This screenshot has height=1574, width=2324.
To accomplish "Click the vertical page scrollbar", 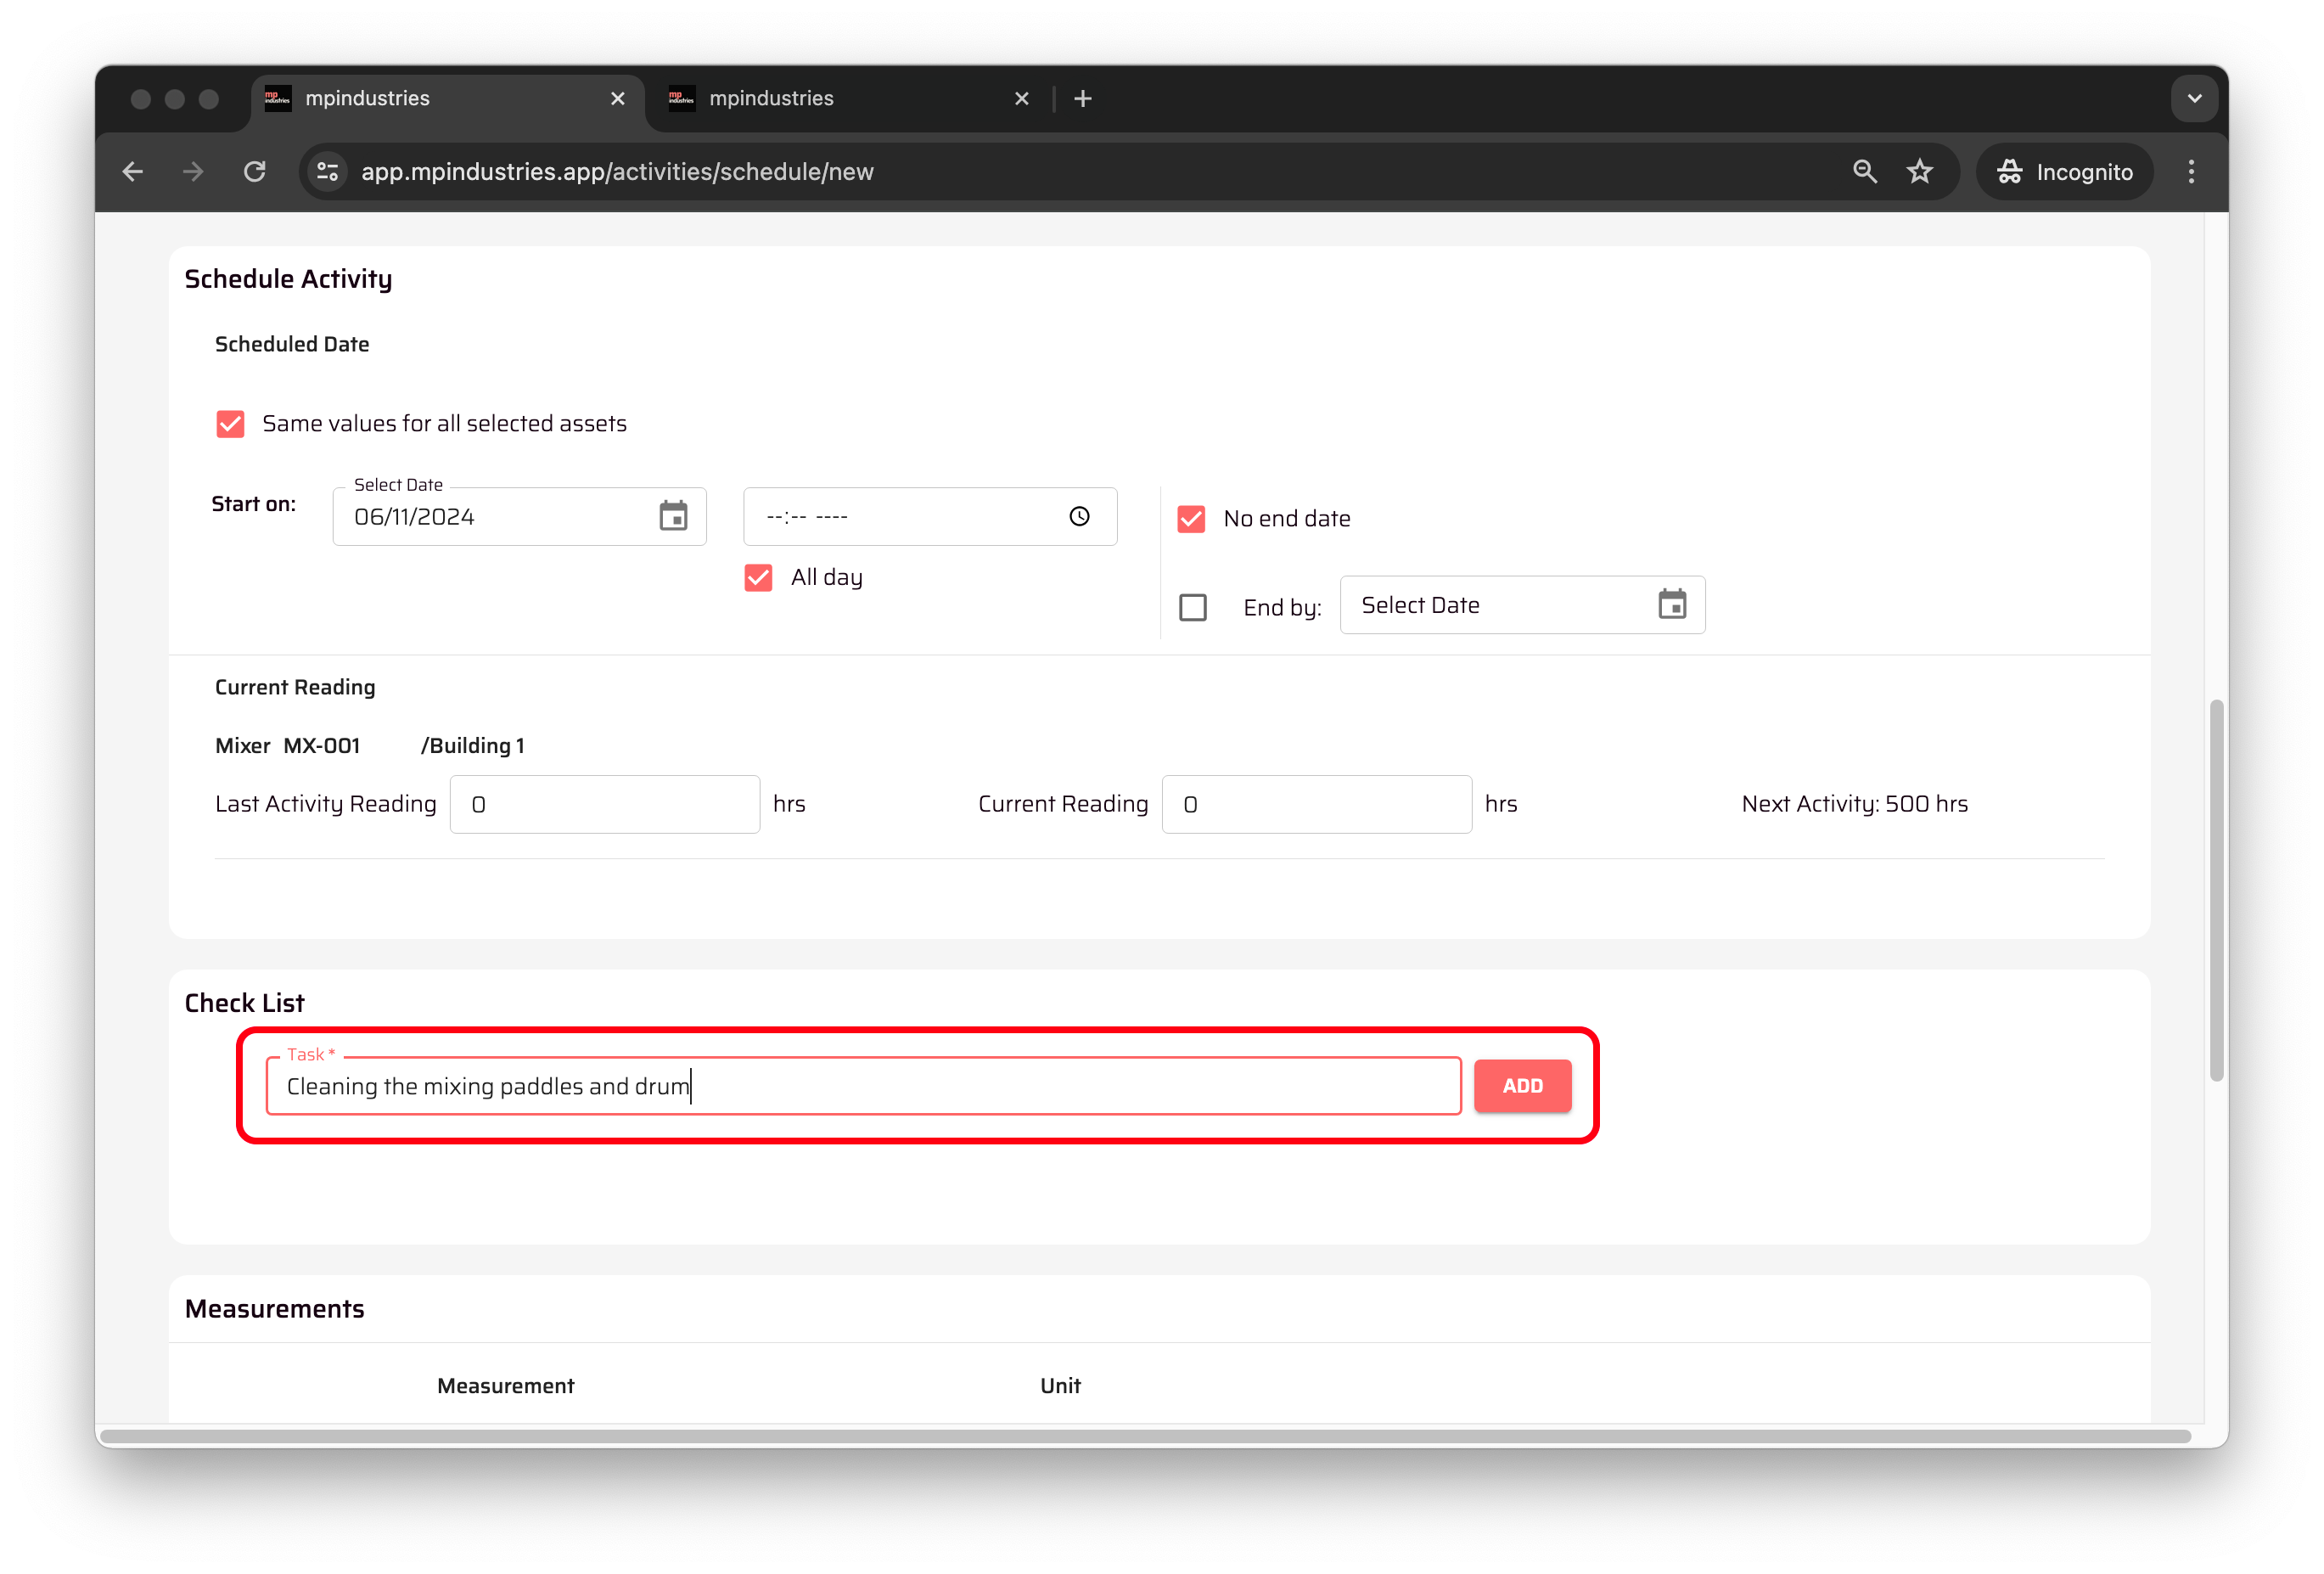I will [x=2216, y=890].
